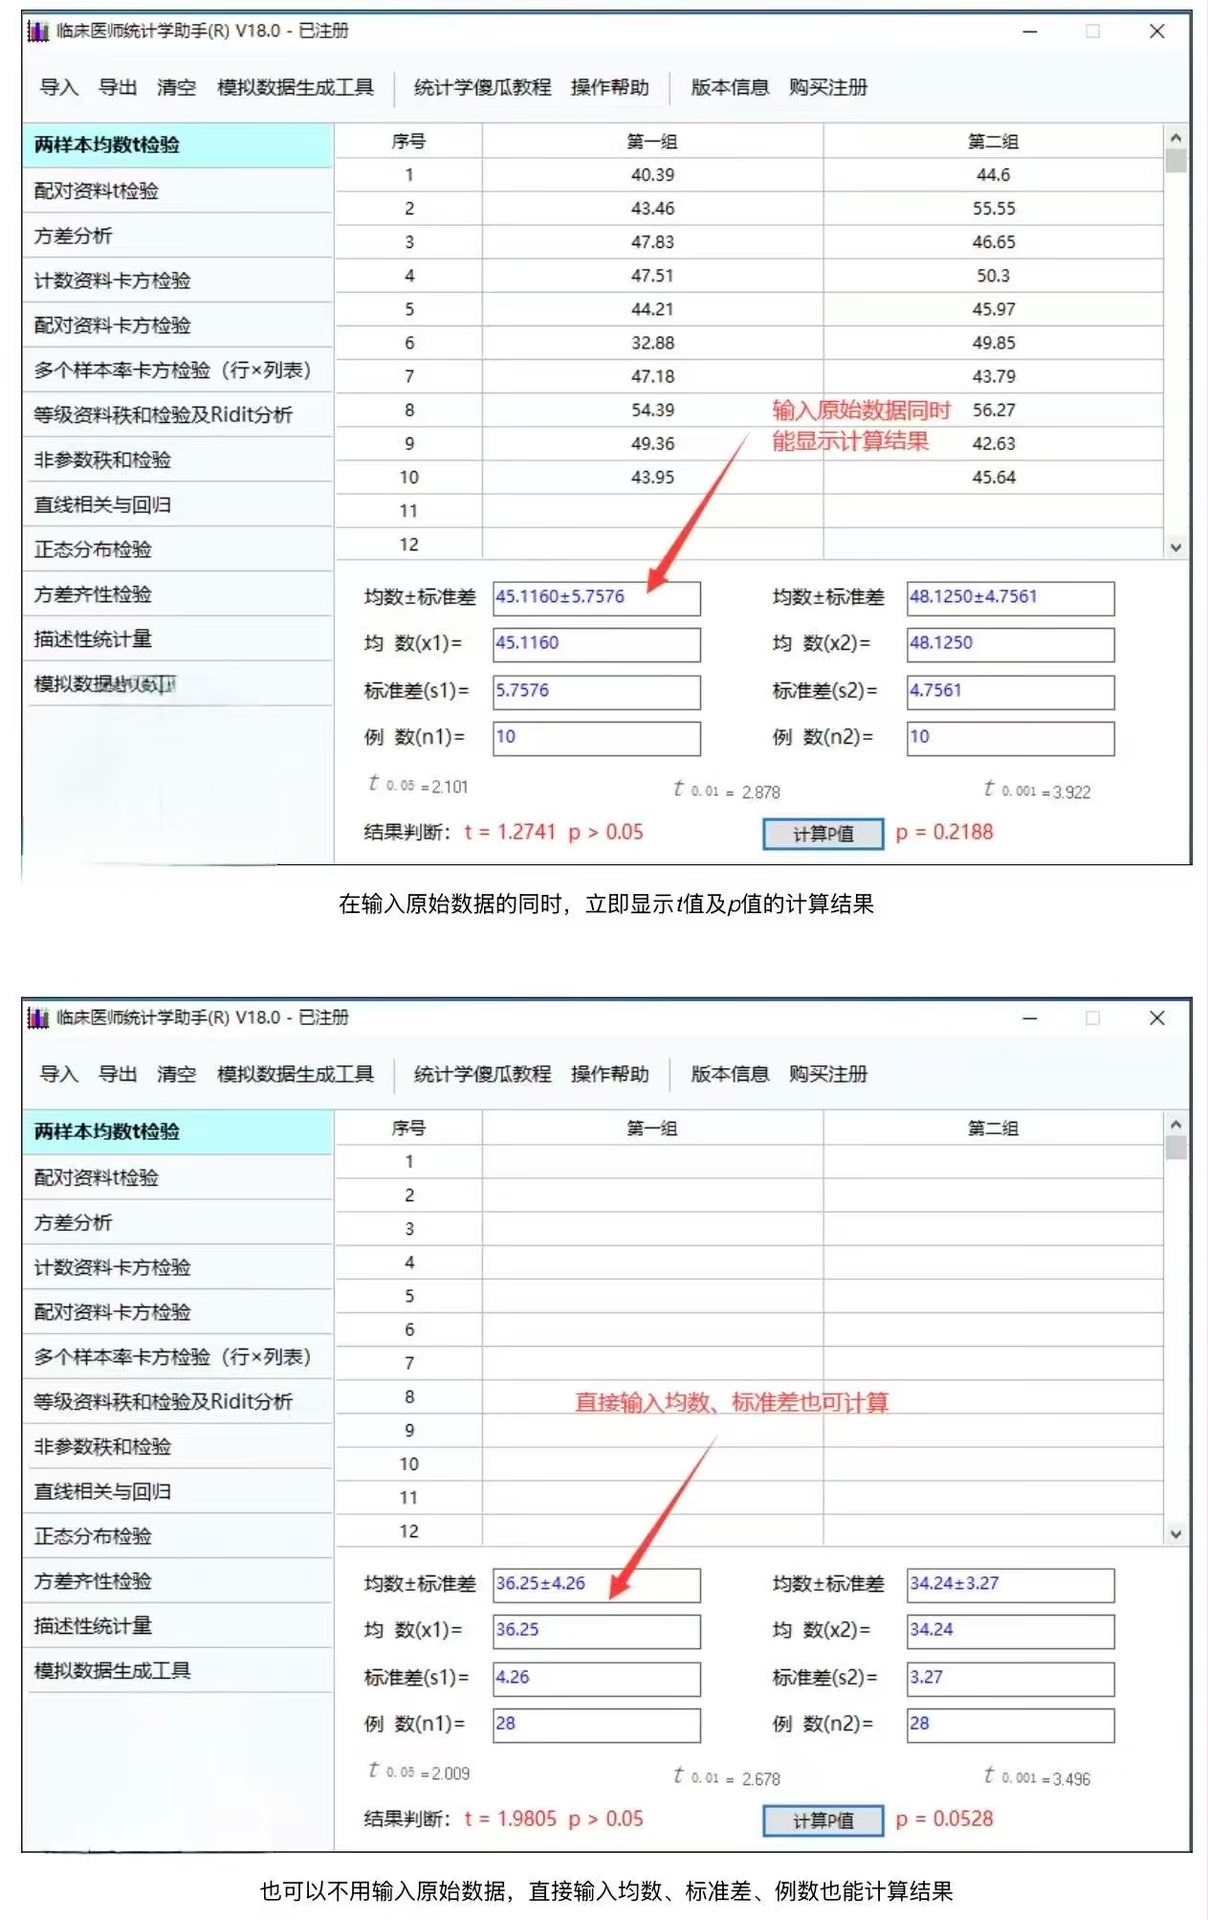Select 计数资料卡方检验 in the data-filled window sidebar

(x=178, y=280)
